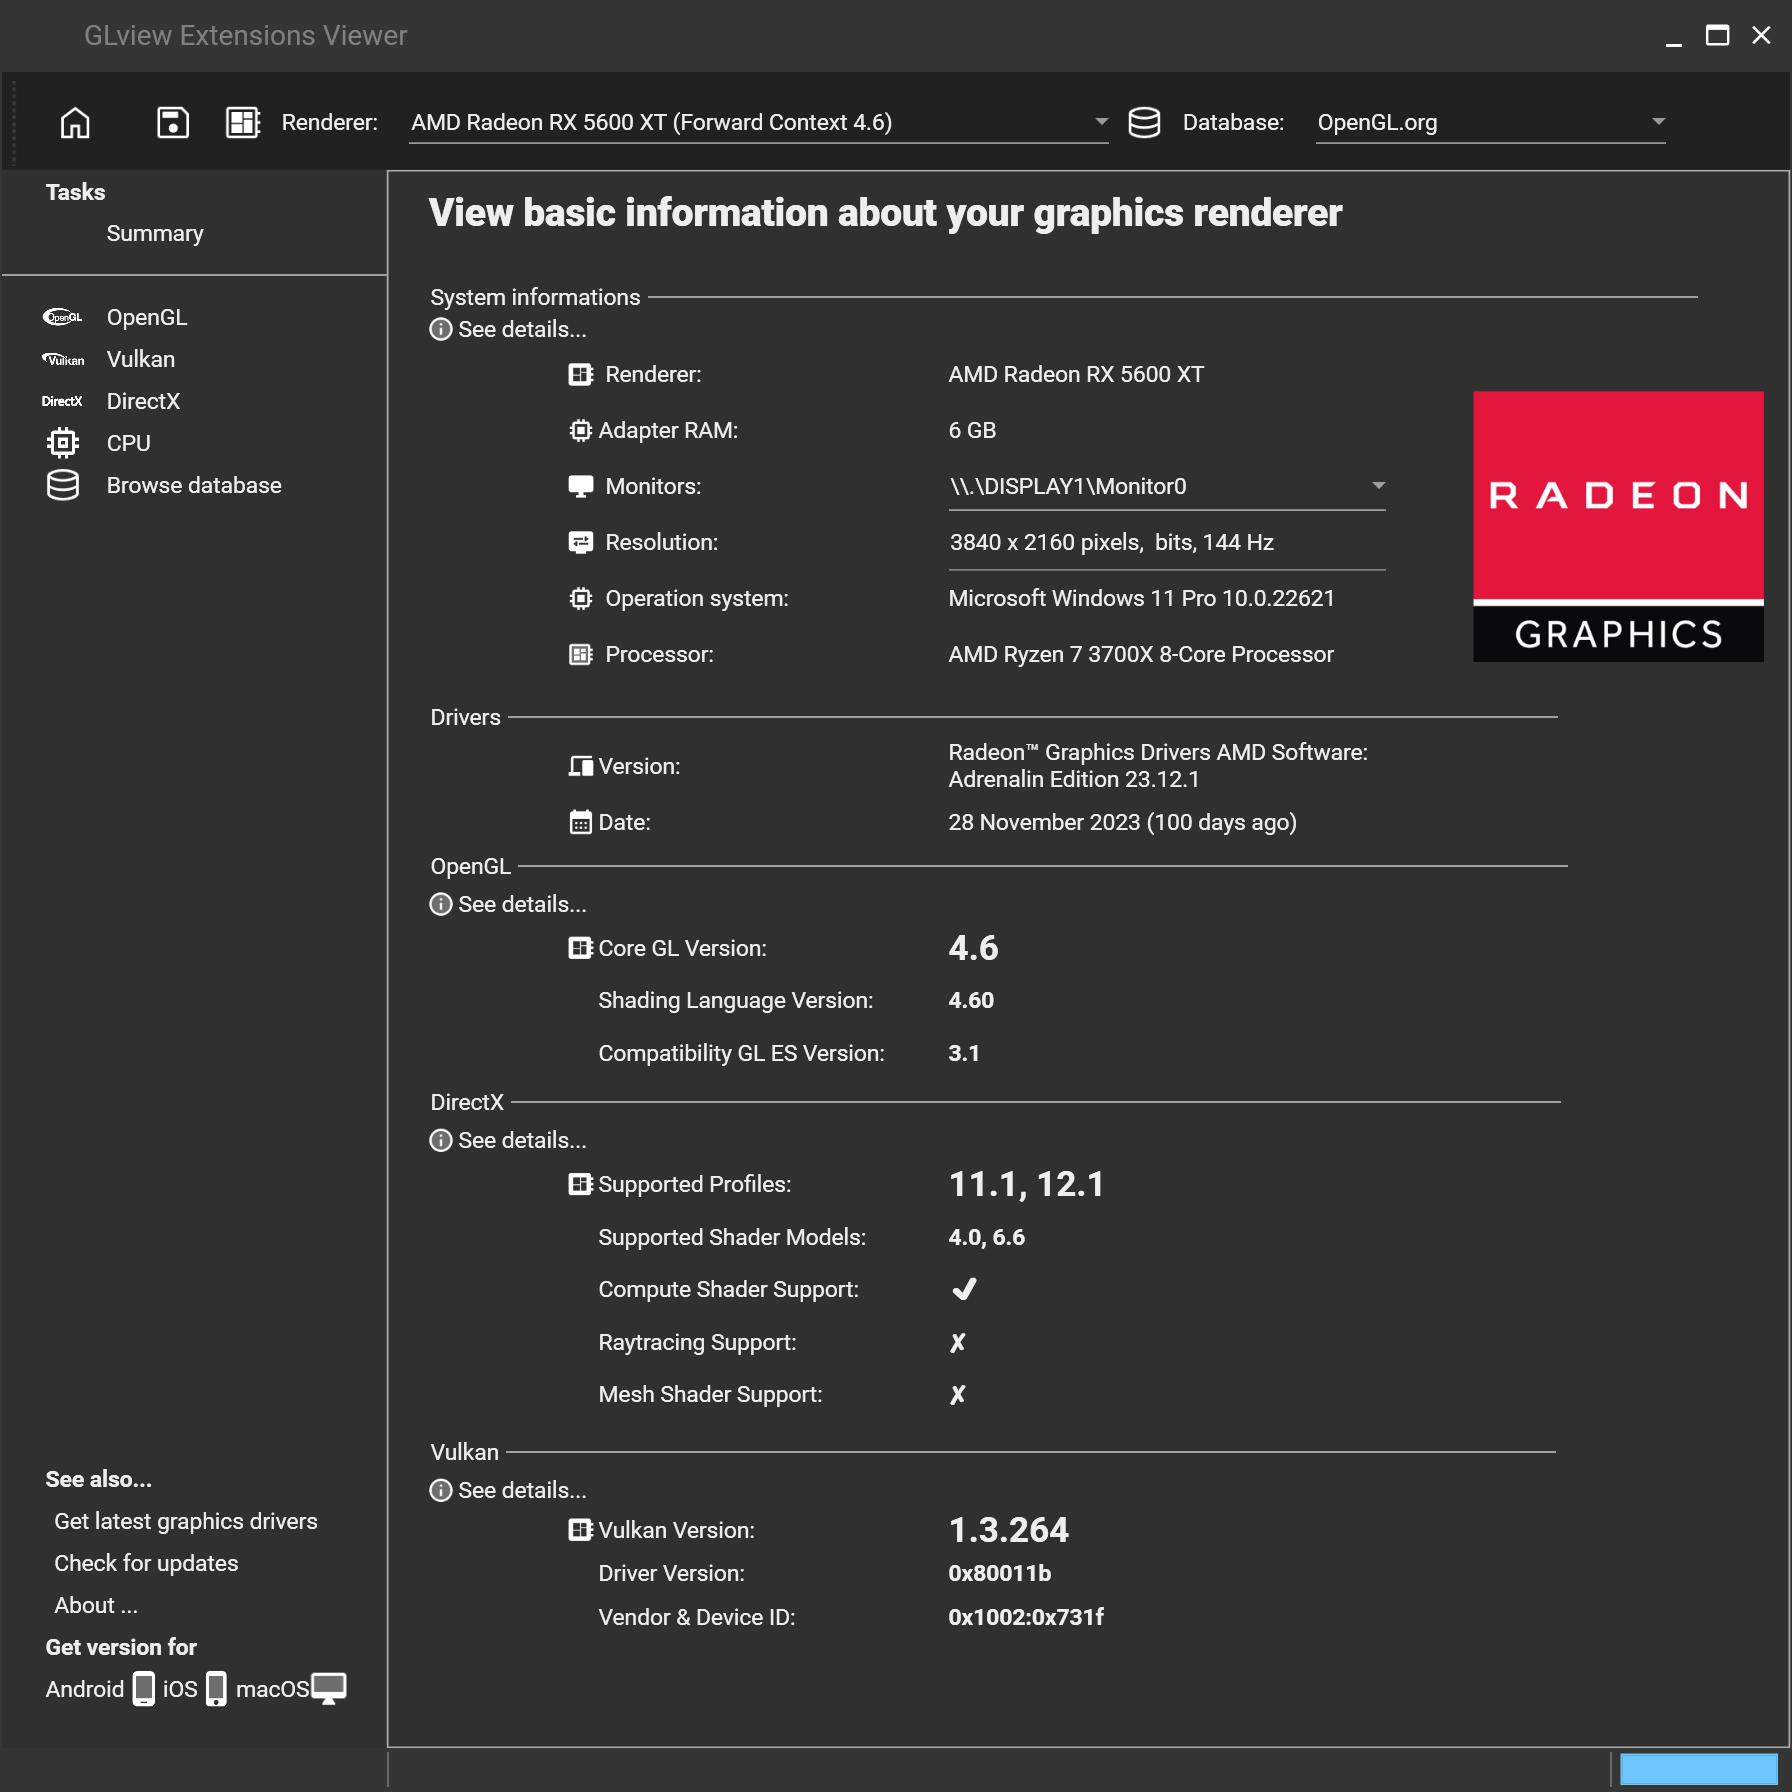
Task: Click the Vulkan logo icon in sidebar
Action: point(62,360)
